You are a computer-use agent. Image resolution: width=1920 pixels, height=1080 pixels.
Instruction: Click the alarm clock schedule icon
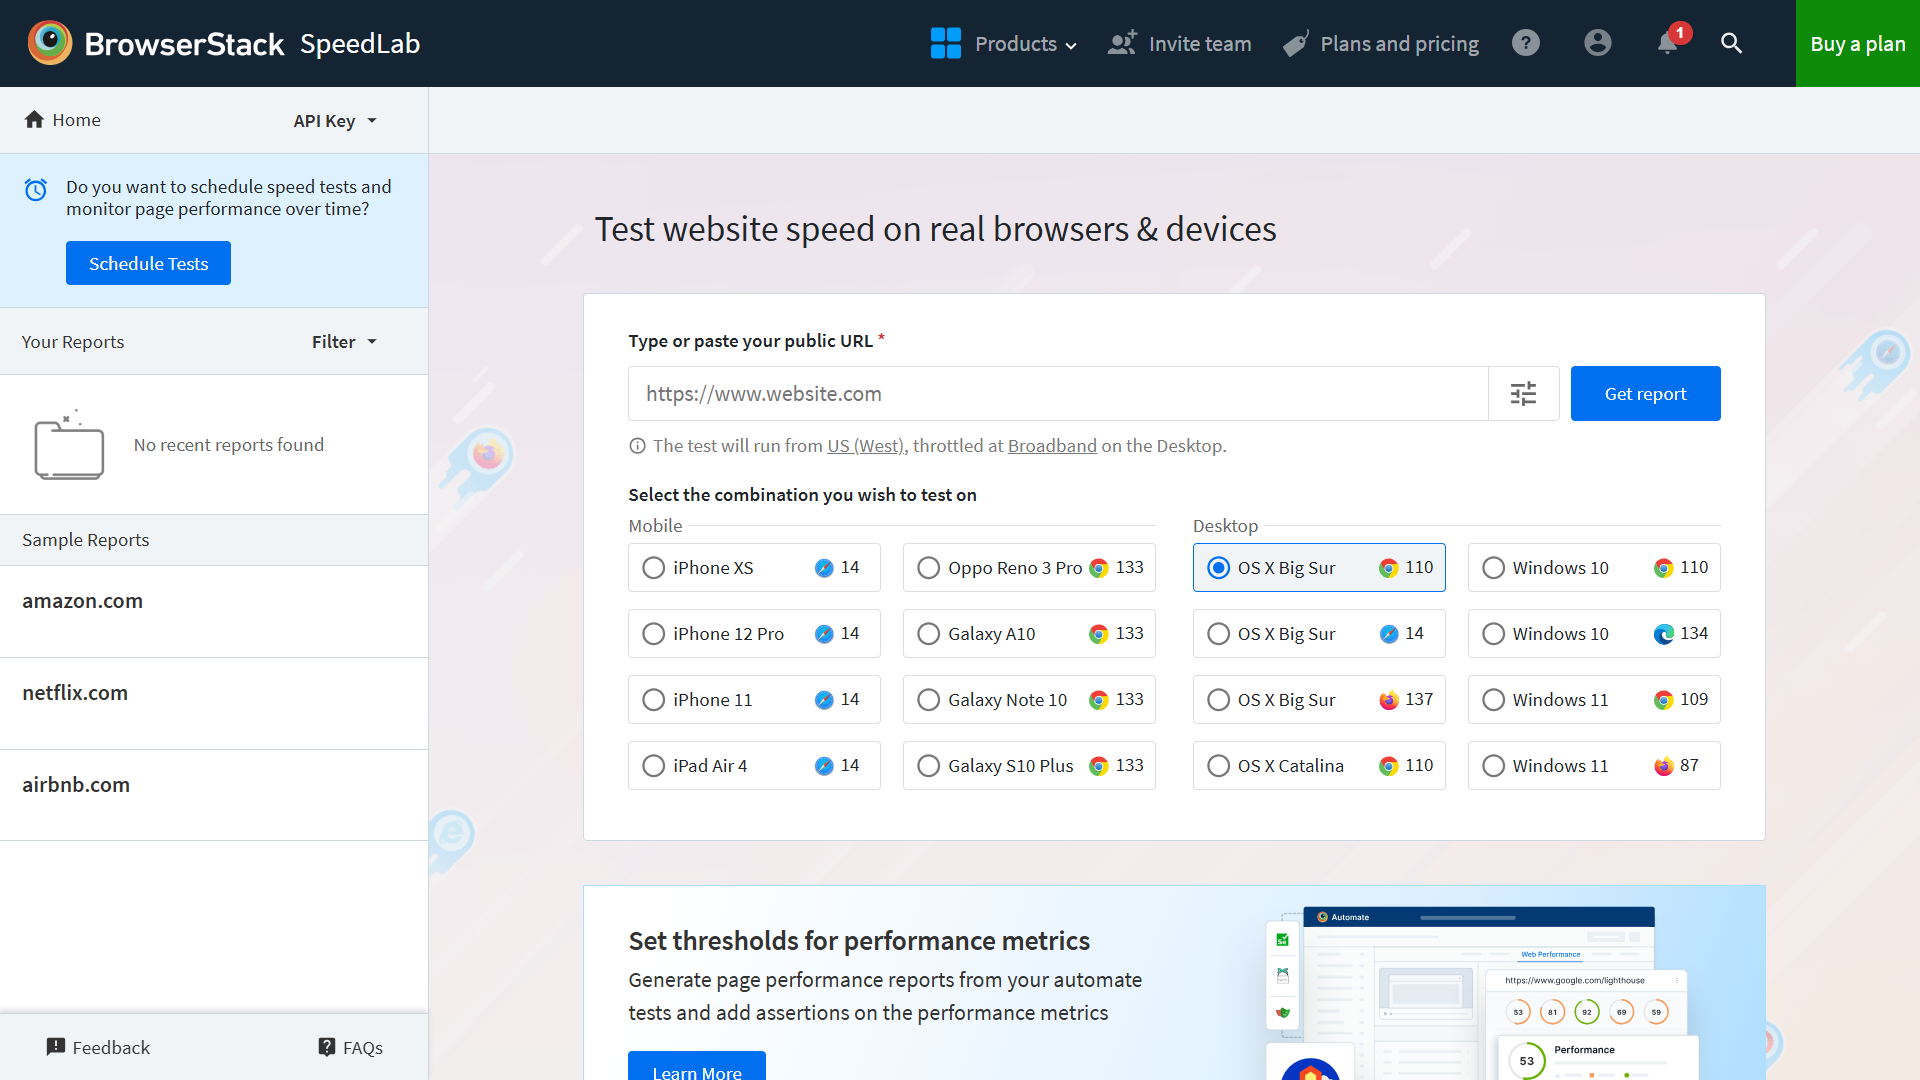tap(36, 190)
